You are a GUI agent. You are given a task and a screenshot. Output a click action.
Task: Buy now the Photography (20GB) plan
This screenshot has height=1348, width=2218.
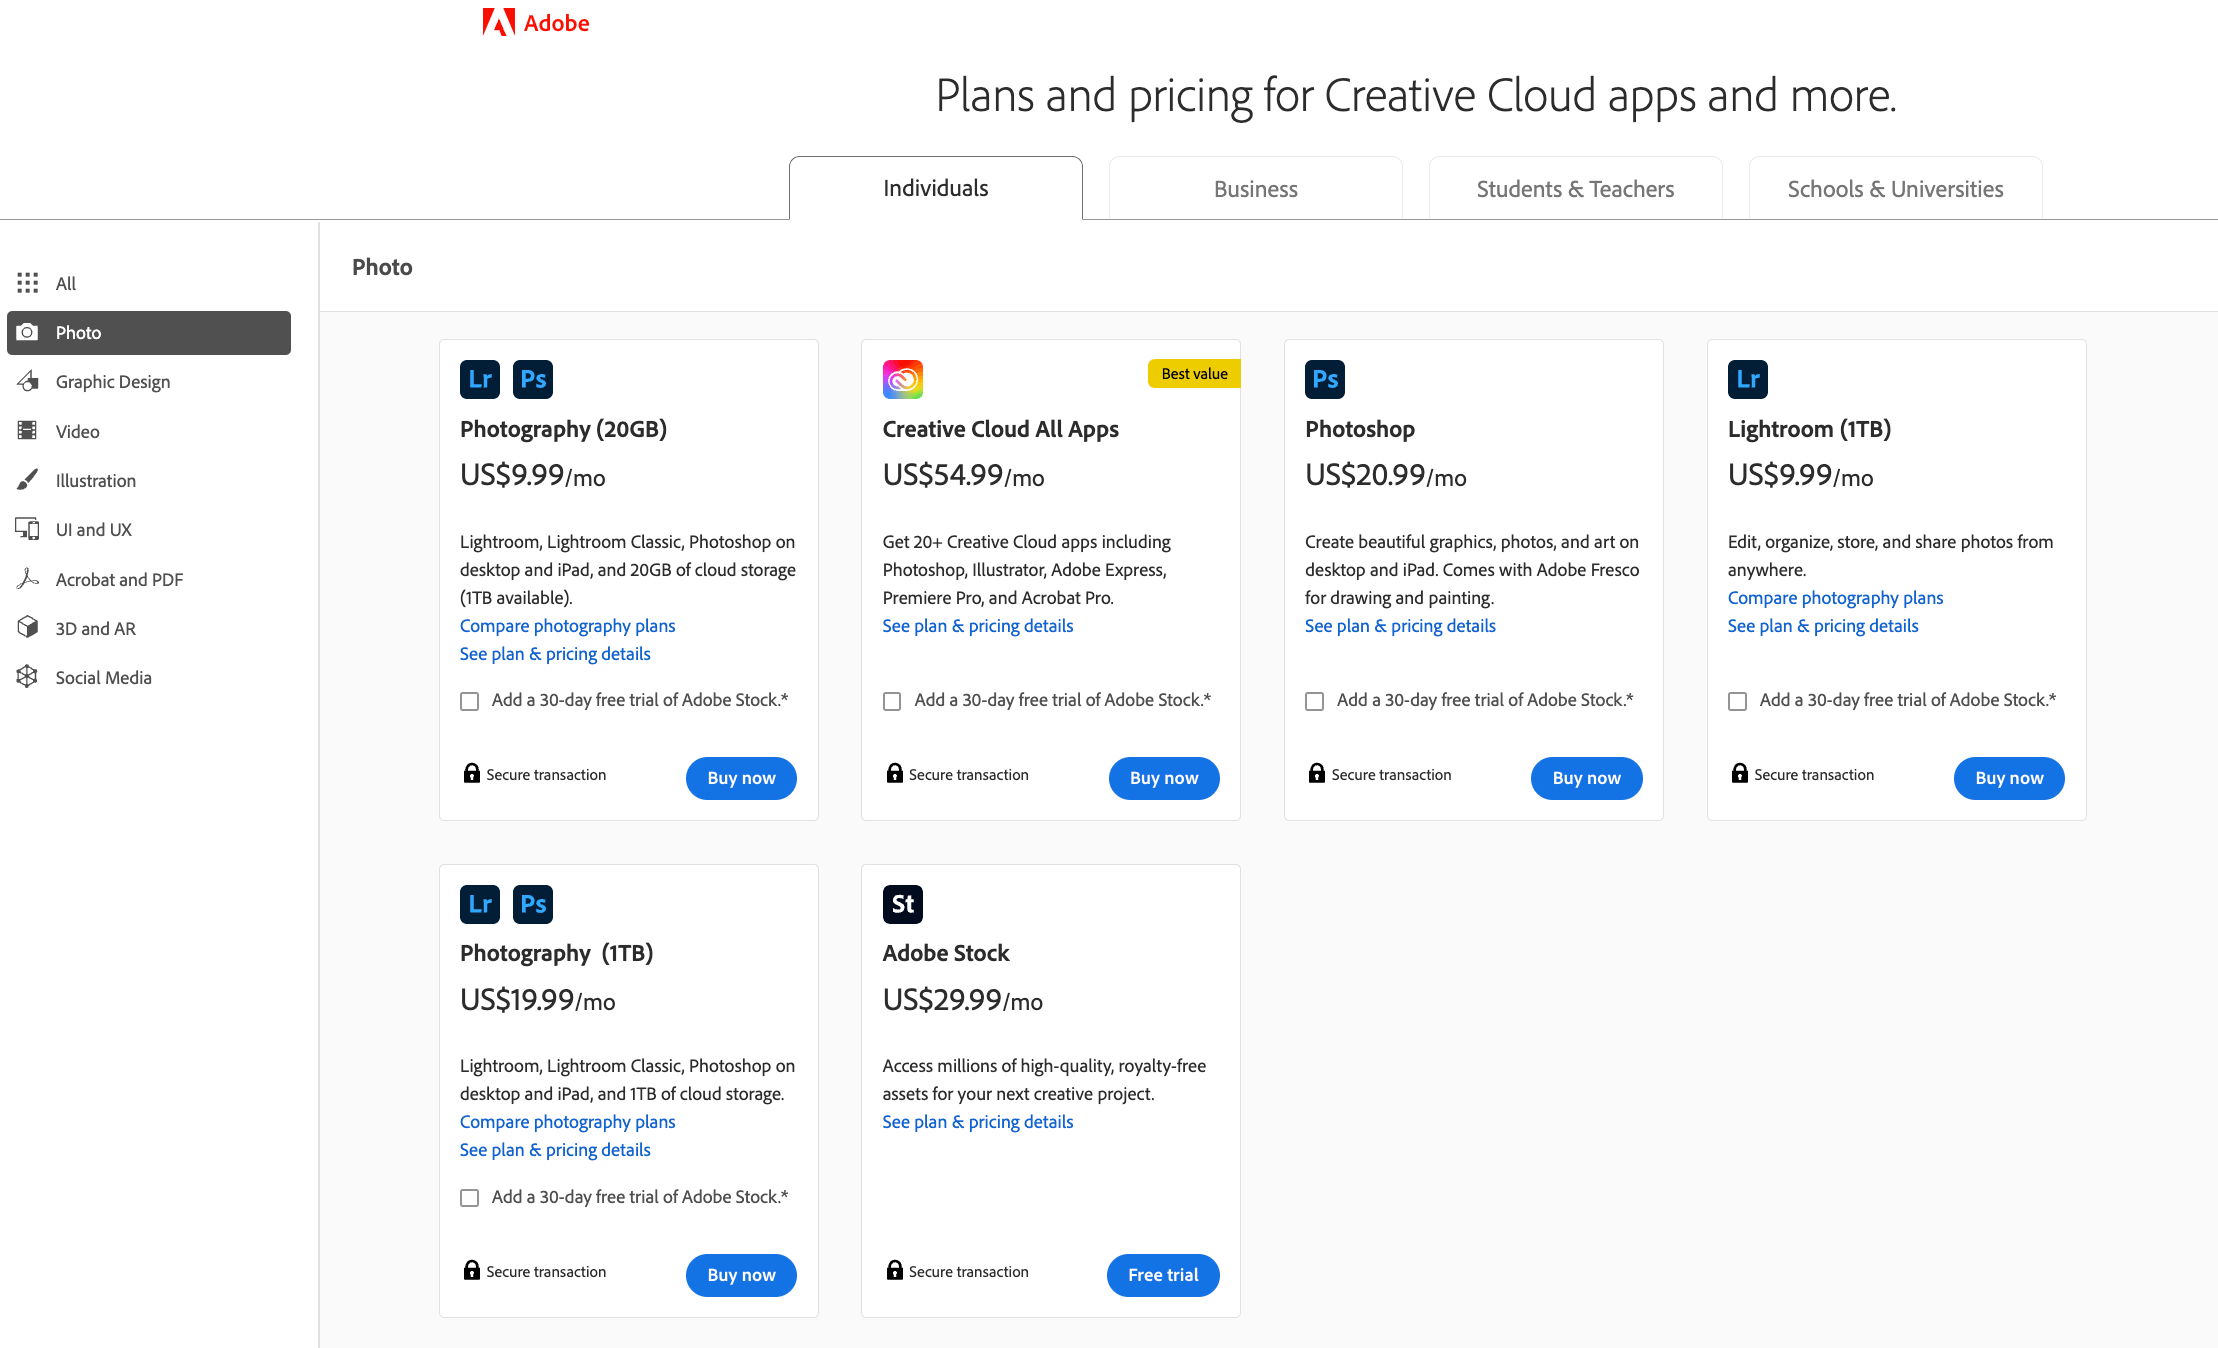point(741,778)
